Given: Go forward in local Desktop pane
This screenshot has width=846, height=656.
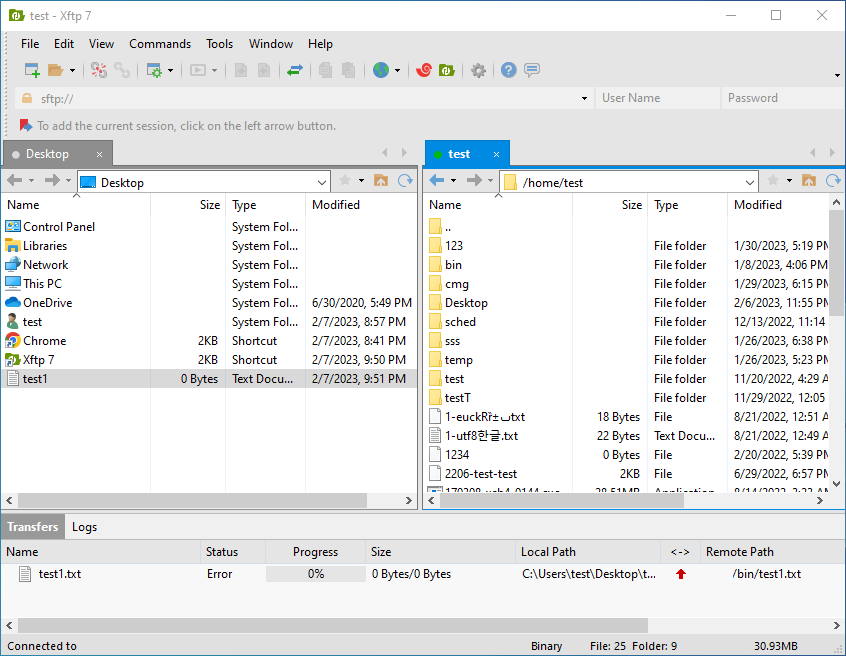Looking at the screenshot, I should (52, 180).
